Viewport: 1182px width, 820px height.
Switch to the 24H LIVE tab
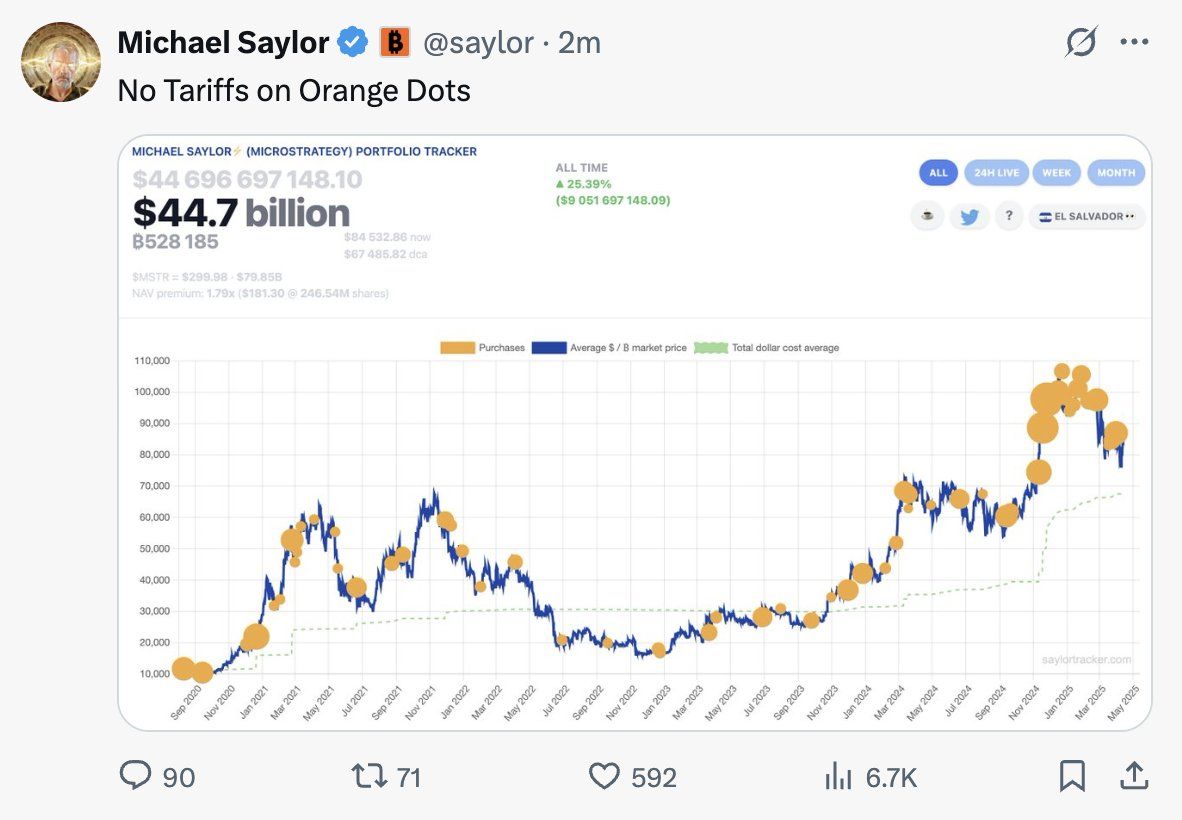point(995,172)
